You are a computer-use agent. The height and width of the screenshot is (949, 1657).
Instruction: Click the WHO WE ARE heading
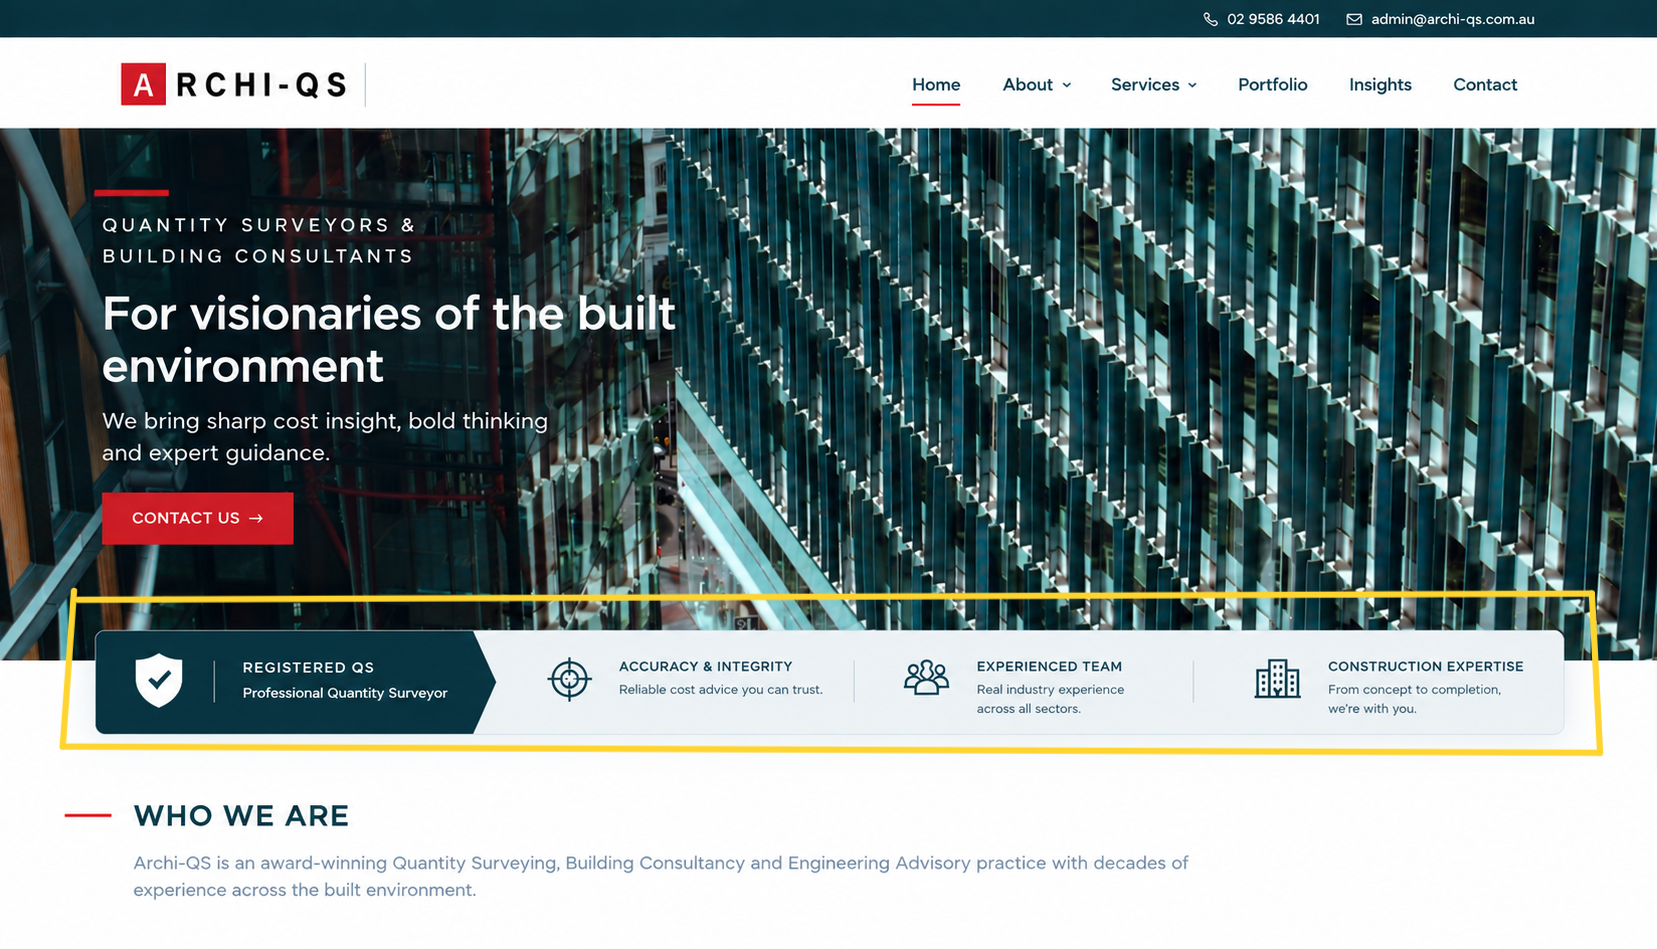(241, 816)
